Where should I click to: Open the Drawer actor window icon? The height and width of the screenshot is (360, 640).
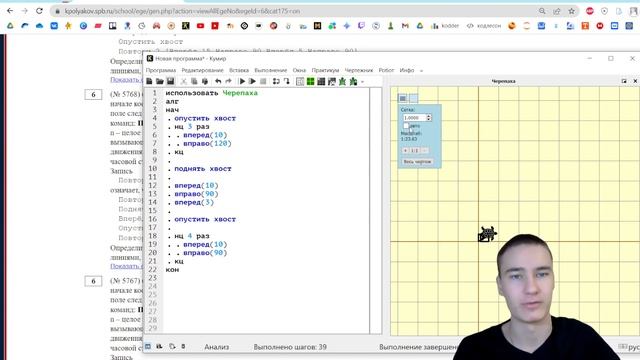332,81
